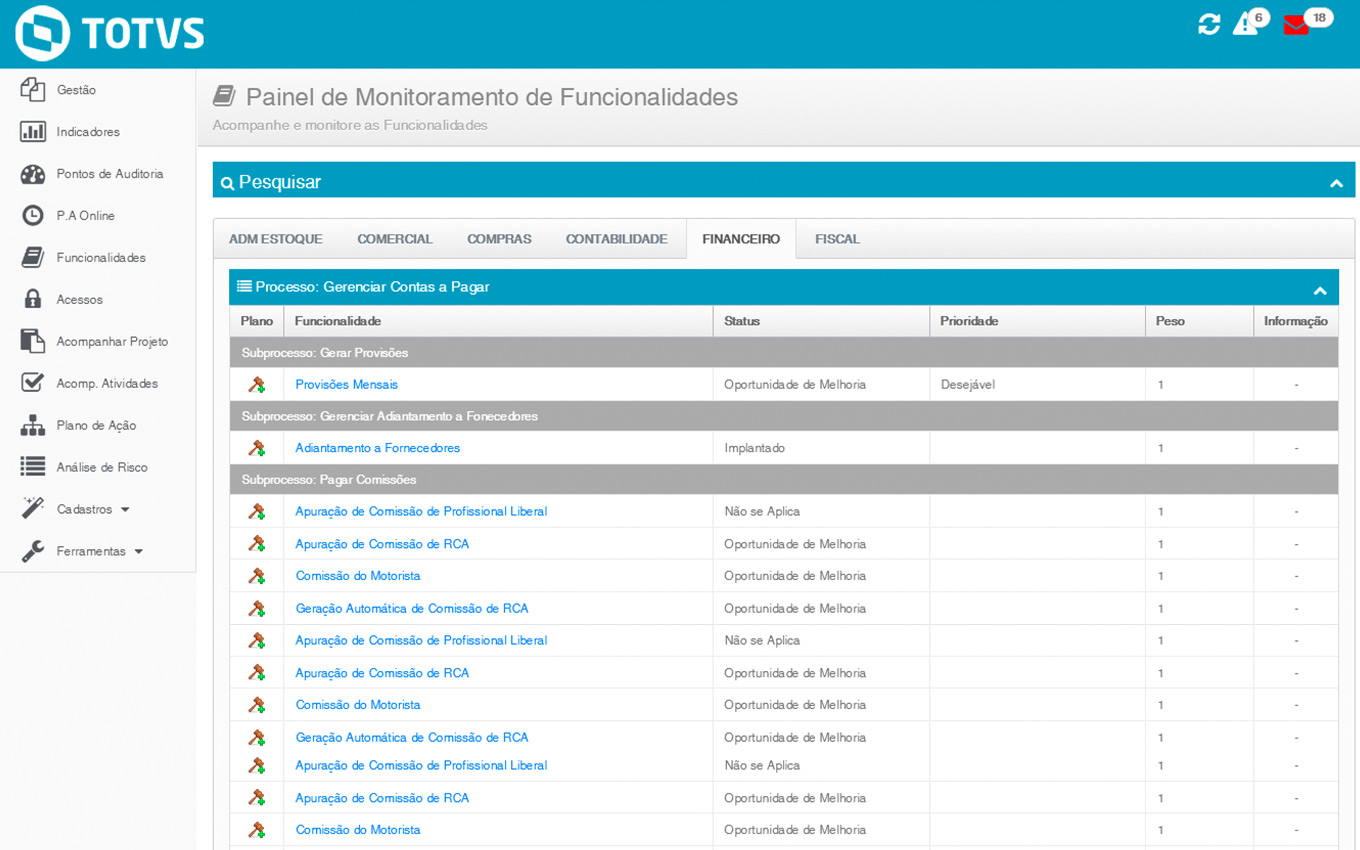Viewport: 1360px width, 850px height.
Task: Open P.A Online clock item in sidebar
Action: coord(85,216)
